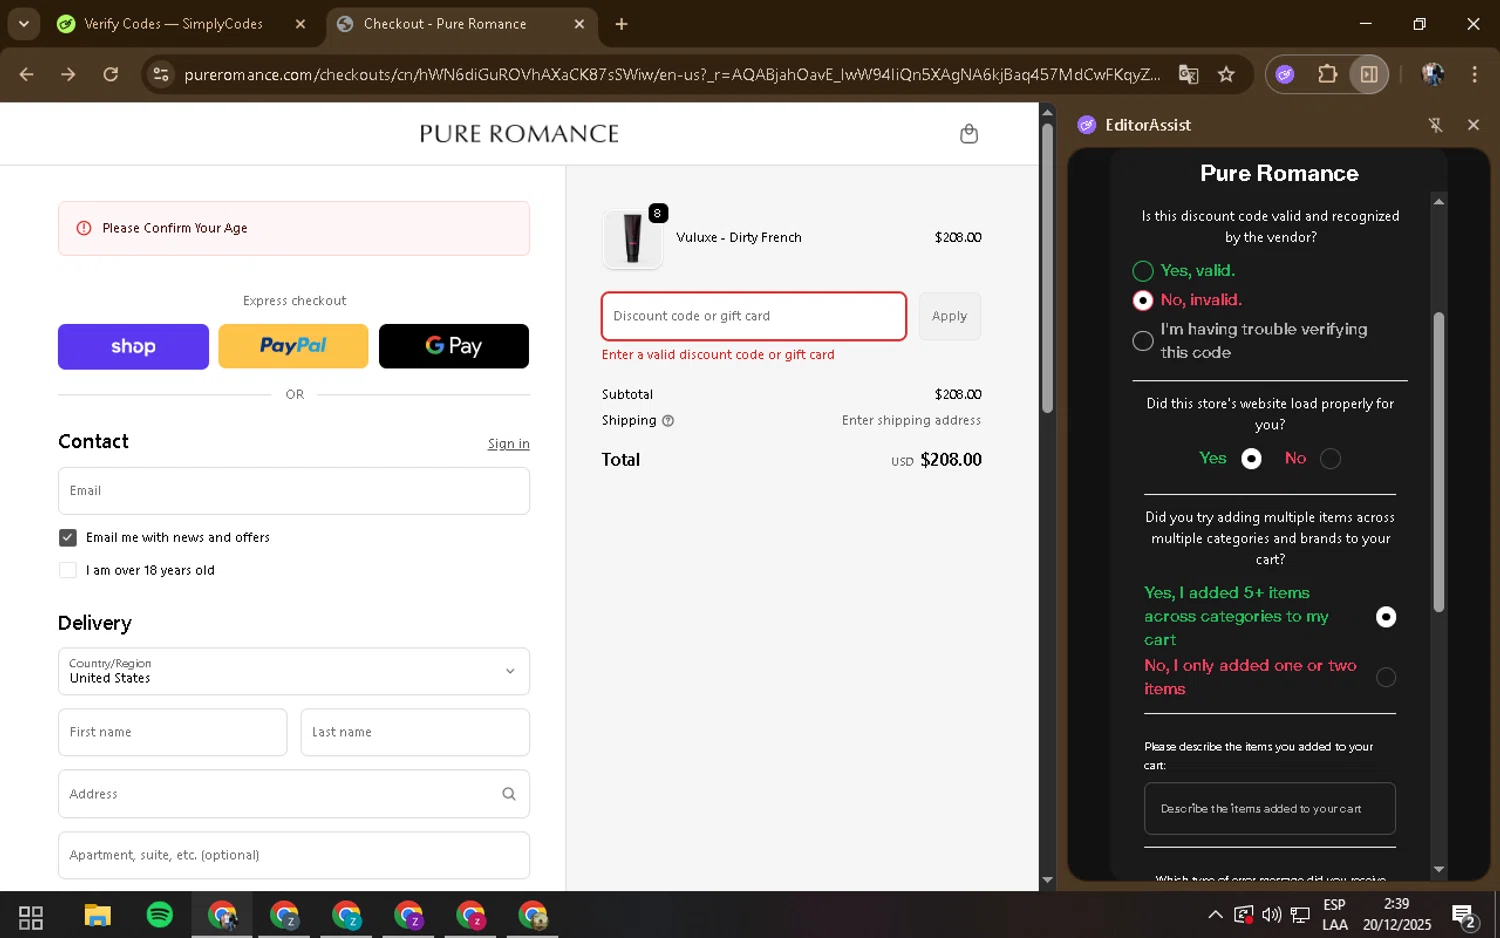
Task: Focus the First name field
Action: 173,732
